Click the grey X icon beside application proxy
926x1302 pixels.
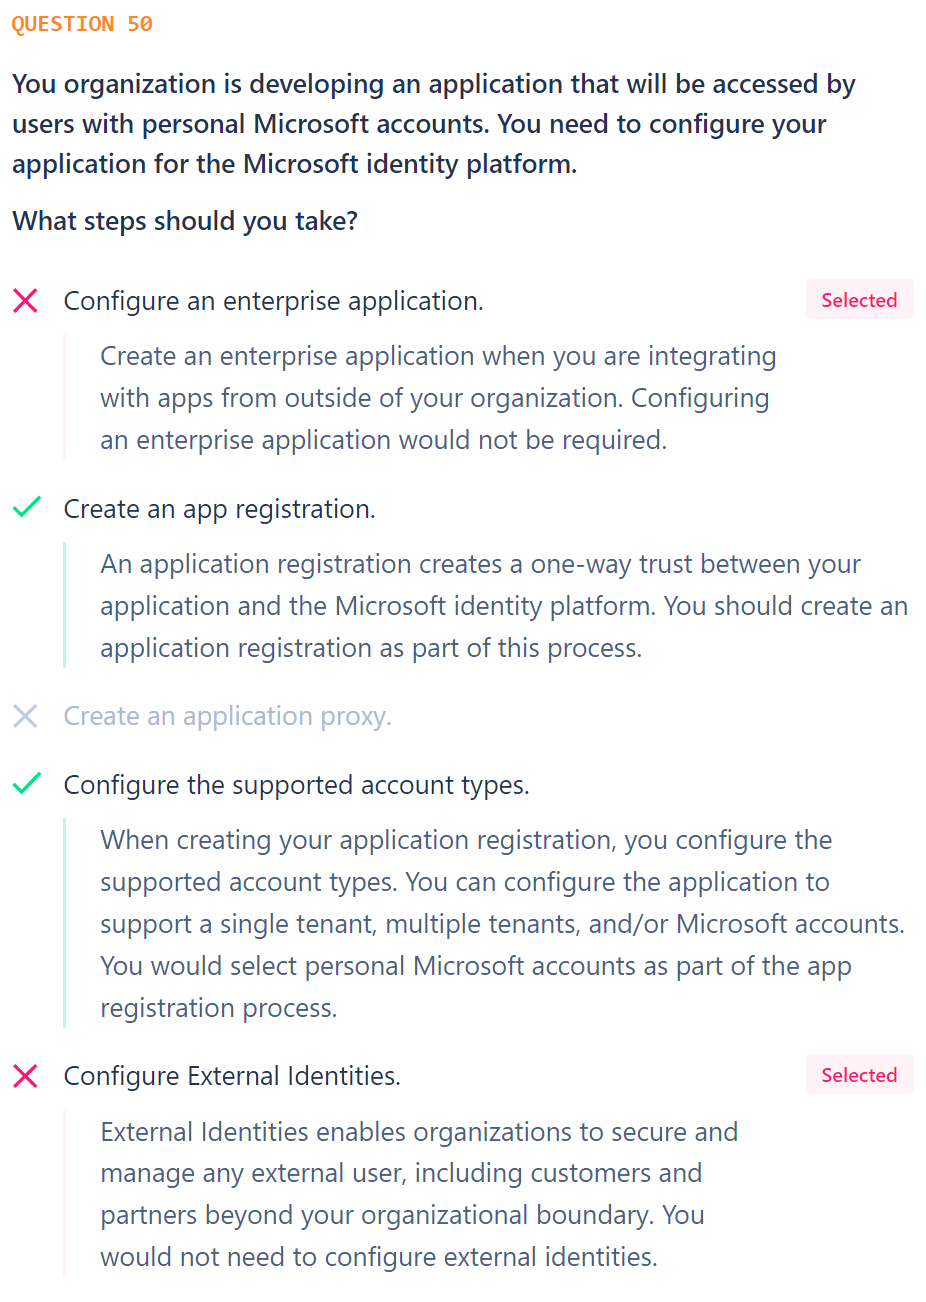coord(25,716)
